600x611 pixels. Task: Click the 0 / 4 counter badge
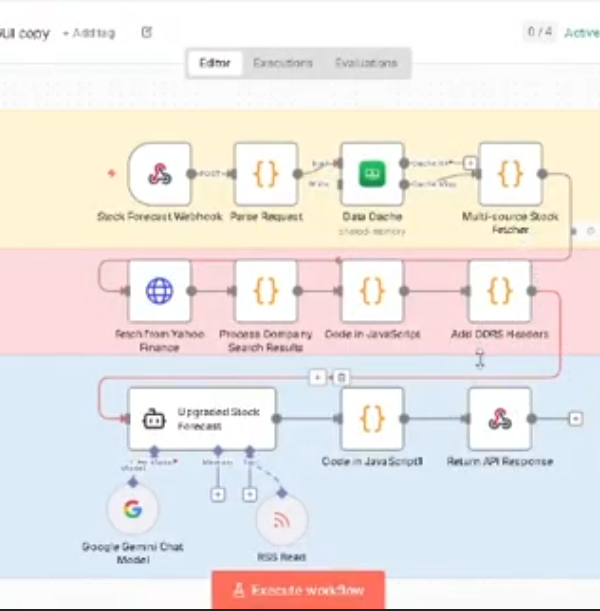pos(540,32)
